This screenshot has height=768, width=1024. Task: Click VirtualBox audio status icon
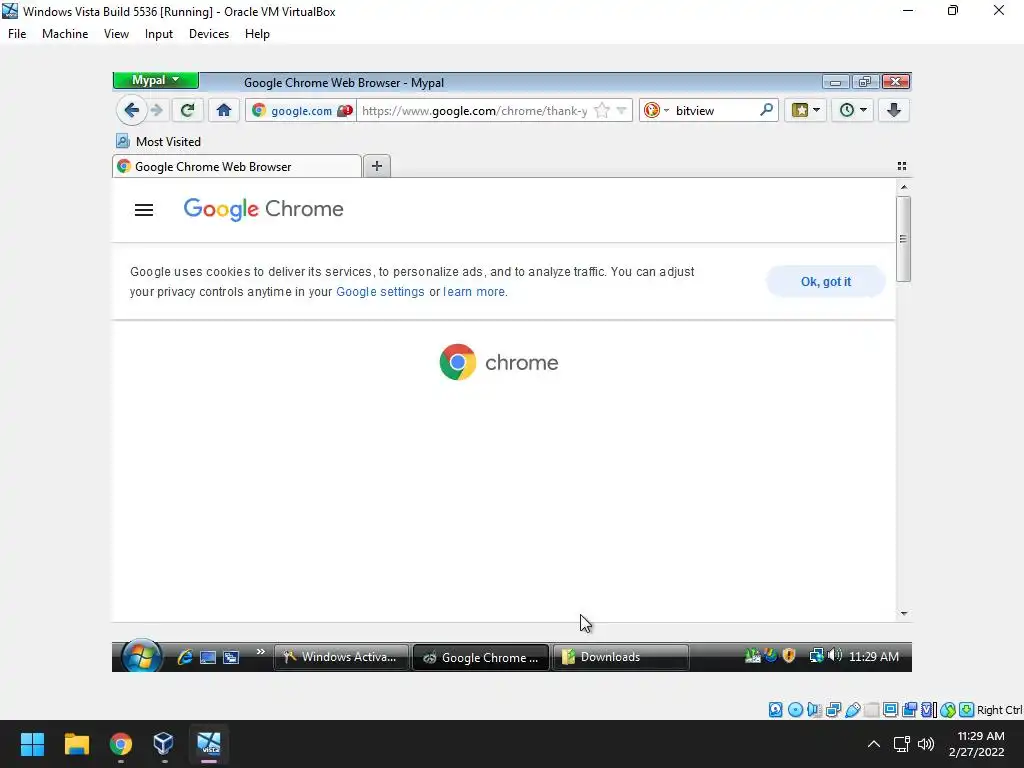point(814,710)
